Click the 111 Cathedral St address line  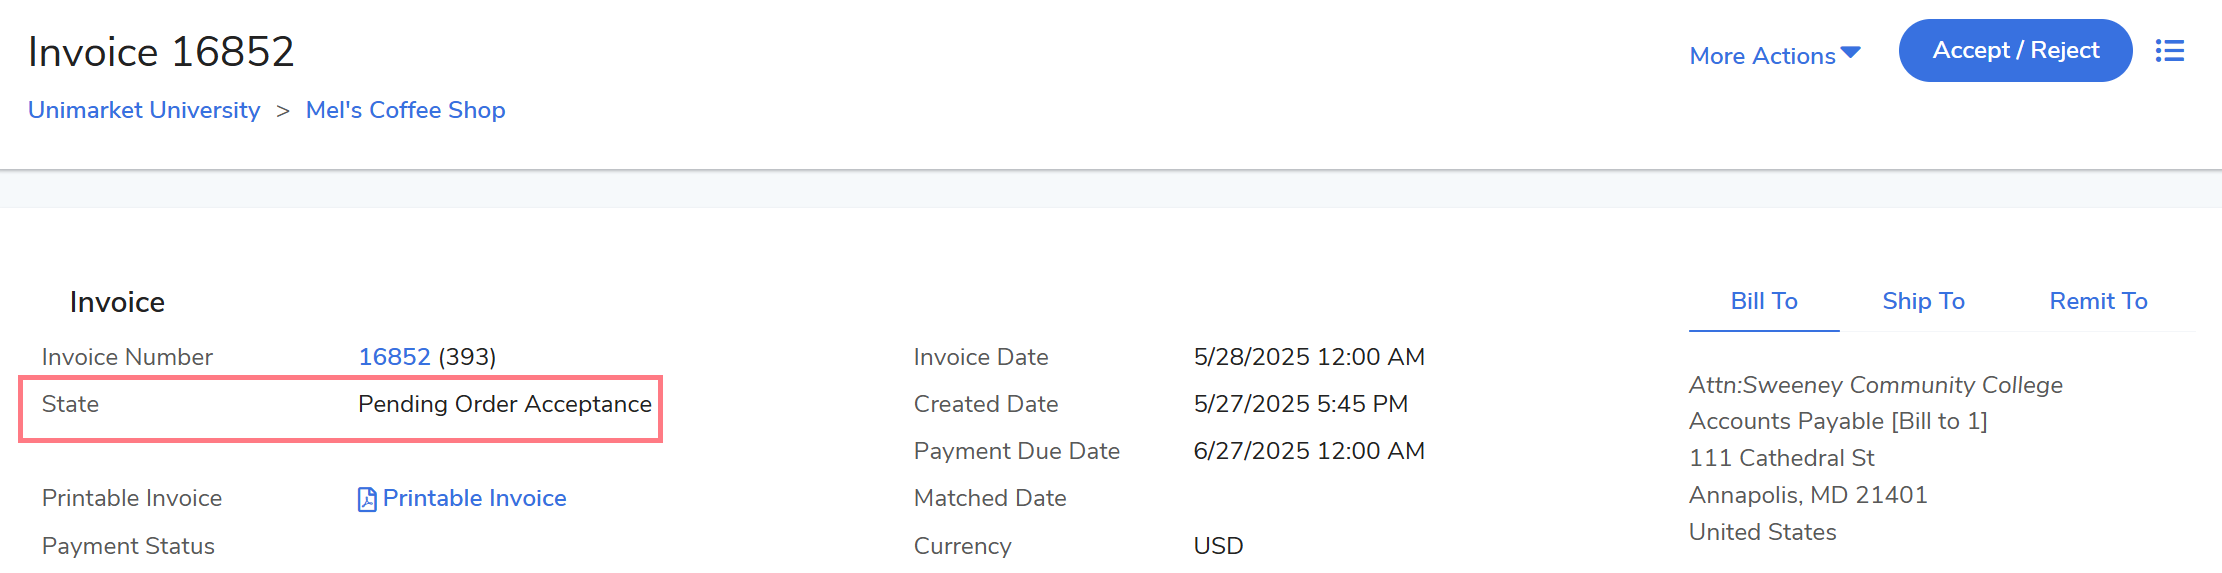pos(1781,458)
